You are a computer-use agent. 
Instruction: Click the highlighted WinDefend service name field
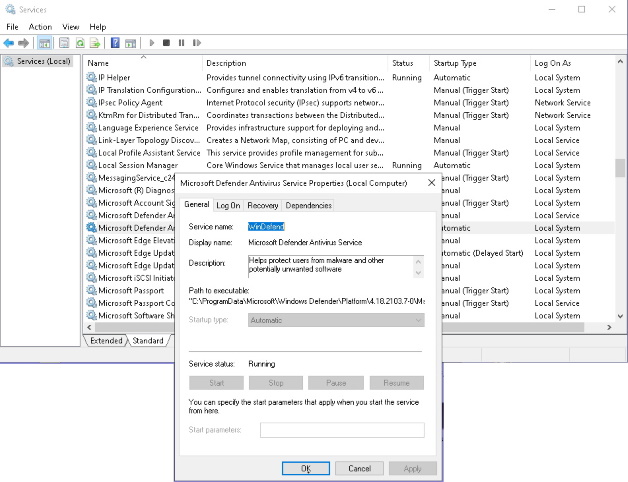click(x=266, y=227)
